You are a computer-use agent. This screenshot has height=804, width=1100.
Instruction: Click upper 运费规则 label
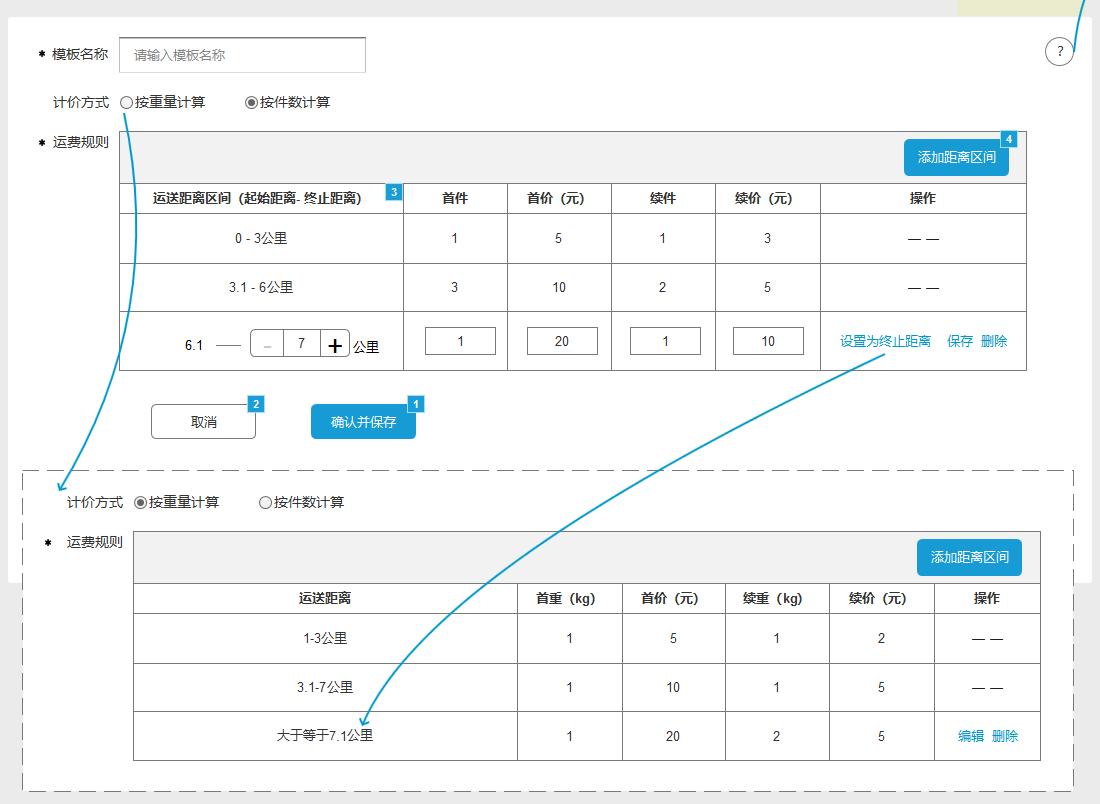click(81, 142)
